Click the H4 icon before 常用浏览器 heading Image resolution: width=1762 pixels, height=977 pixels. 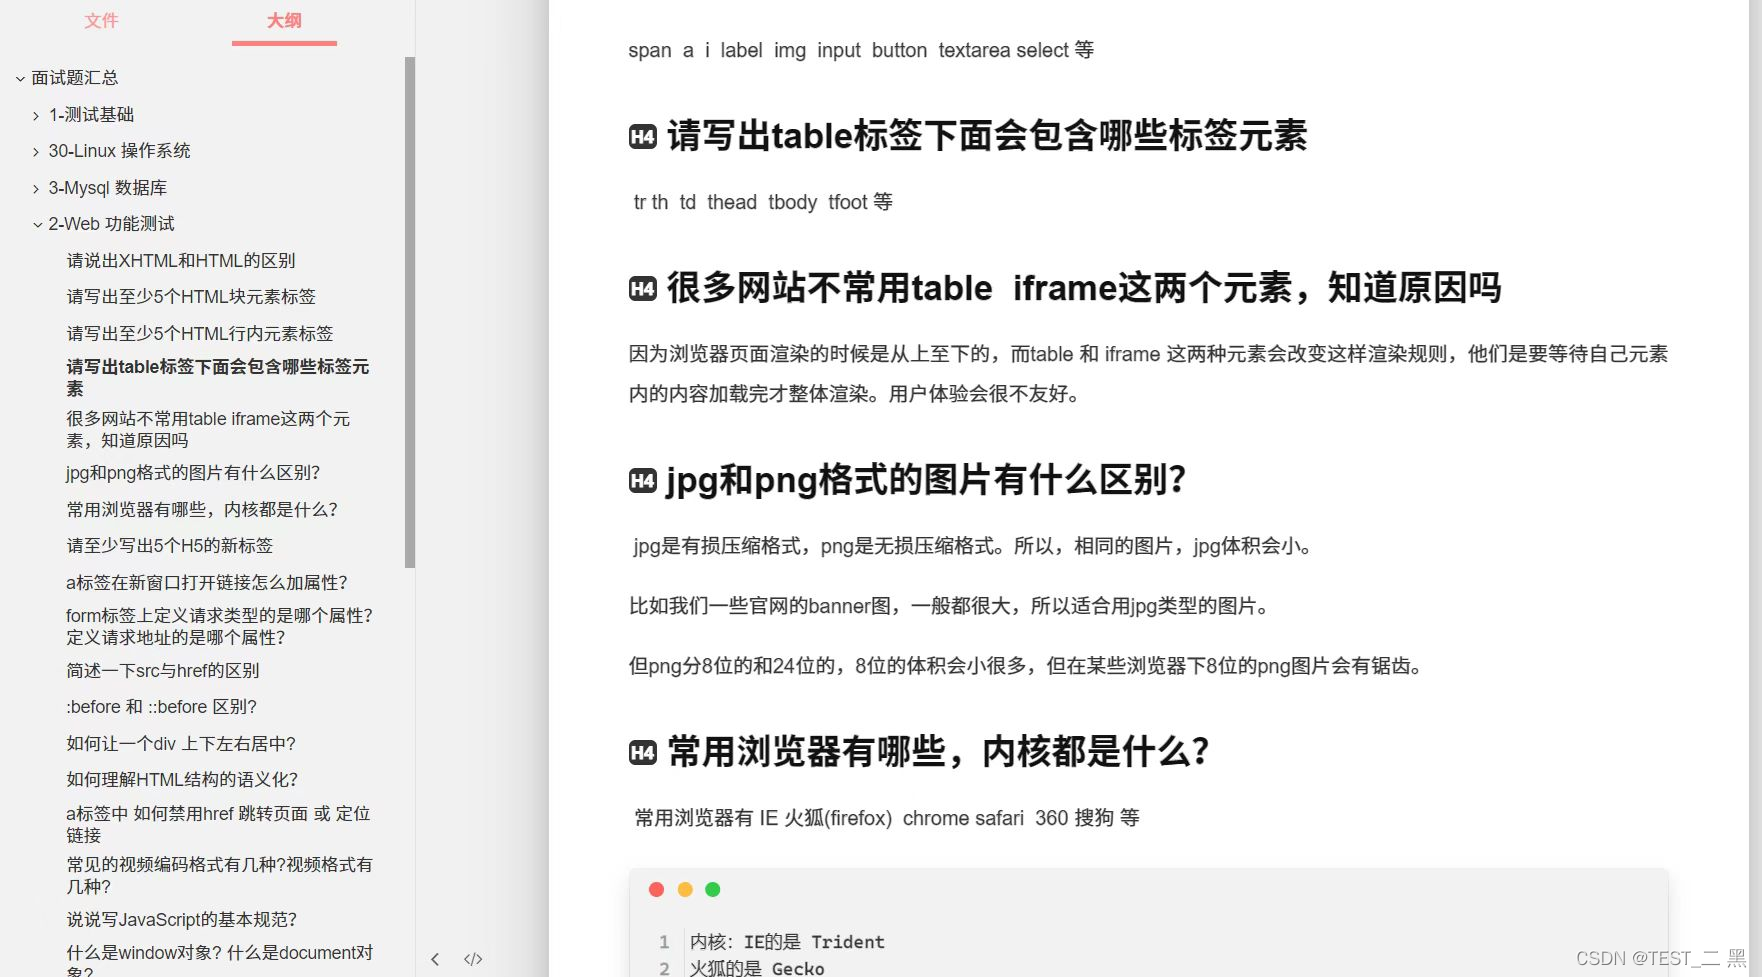643,751
